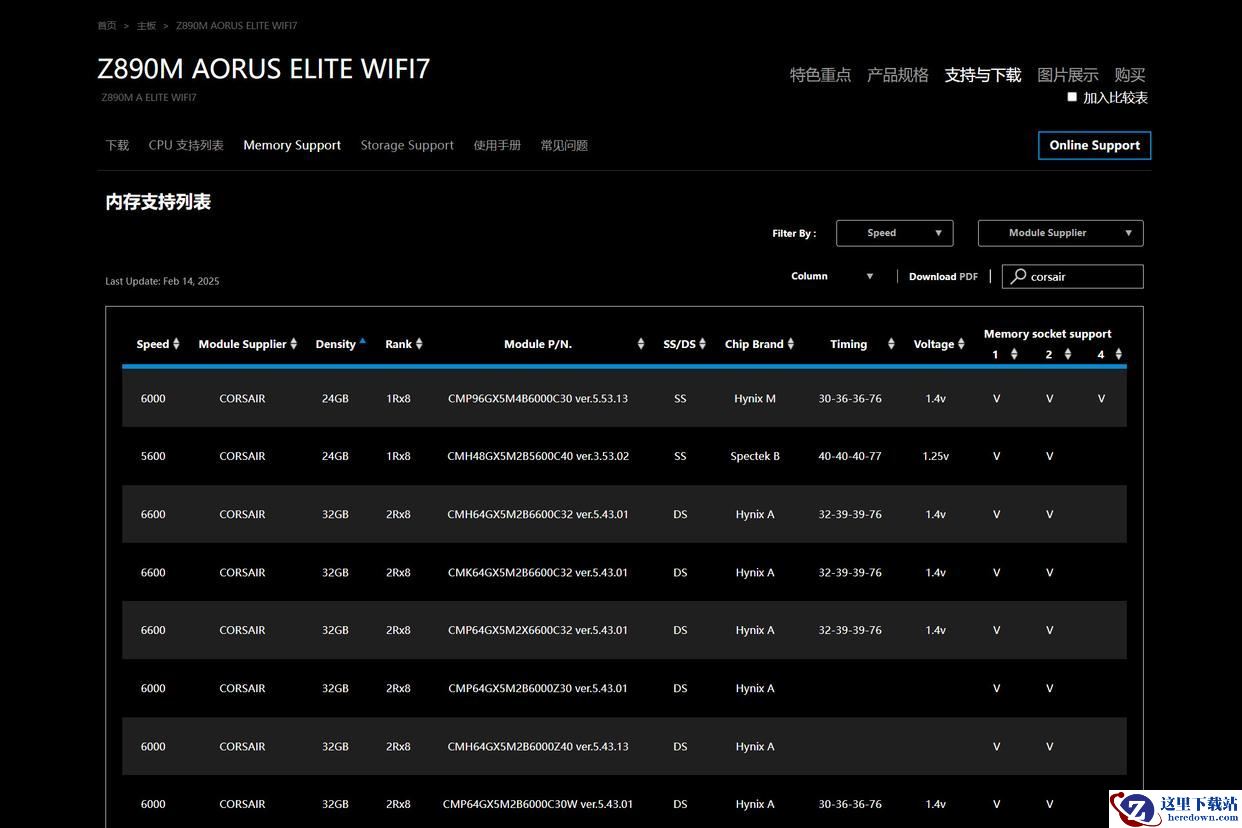Sort by Rank column arrows
Image resolution: width=1242 pixels, height=828 pixels.
click(x=419, y=344)
